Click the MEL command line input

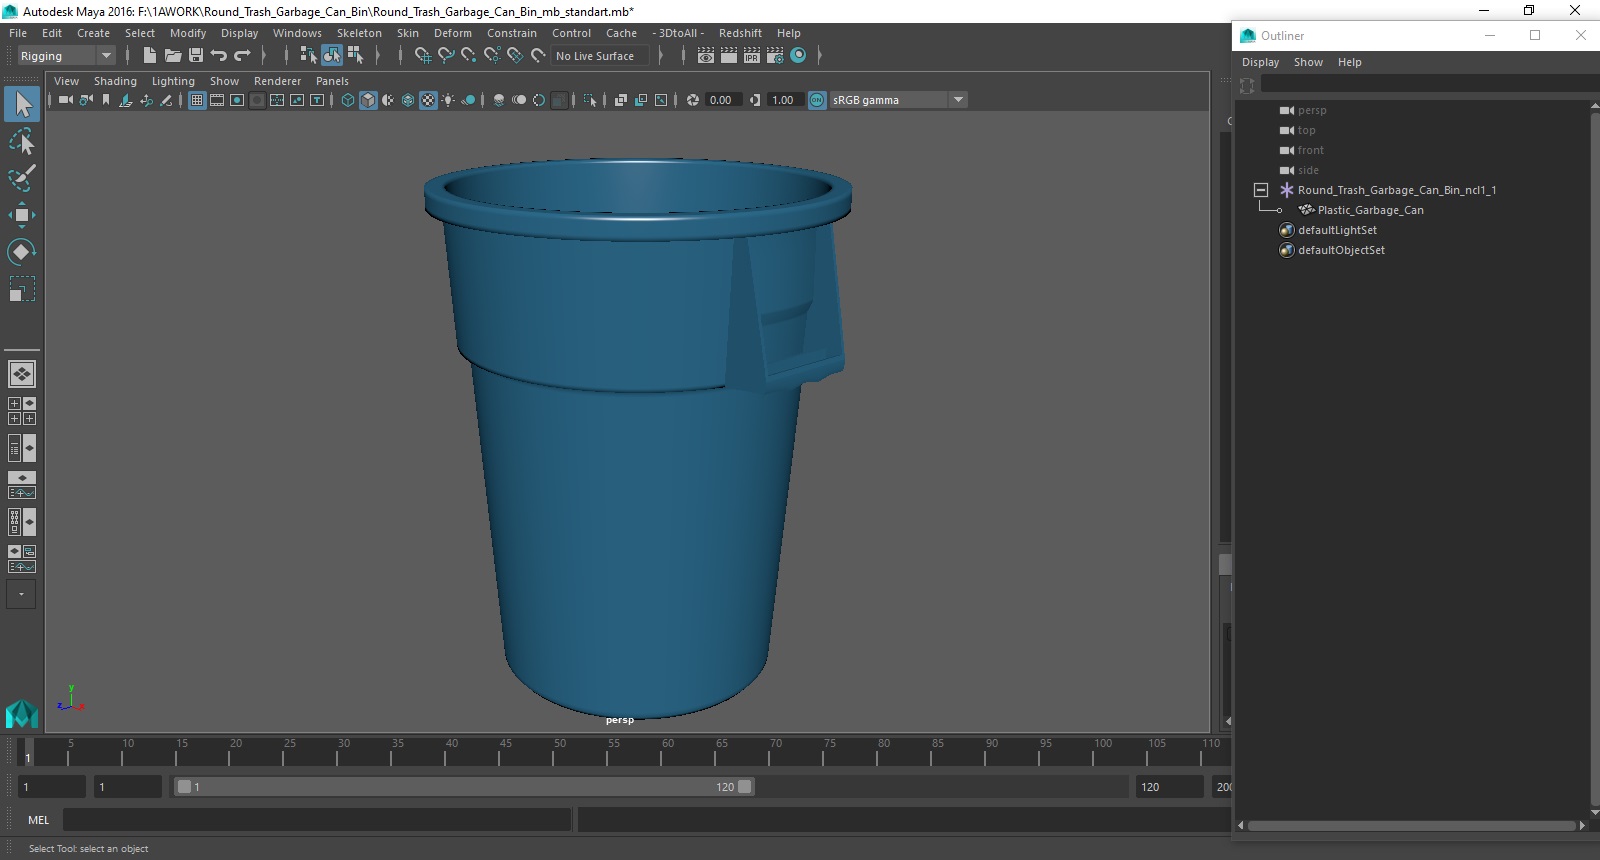[x=317, y=820]
